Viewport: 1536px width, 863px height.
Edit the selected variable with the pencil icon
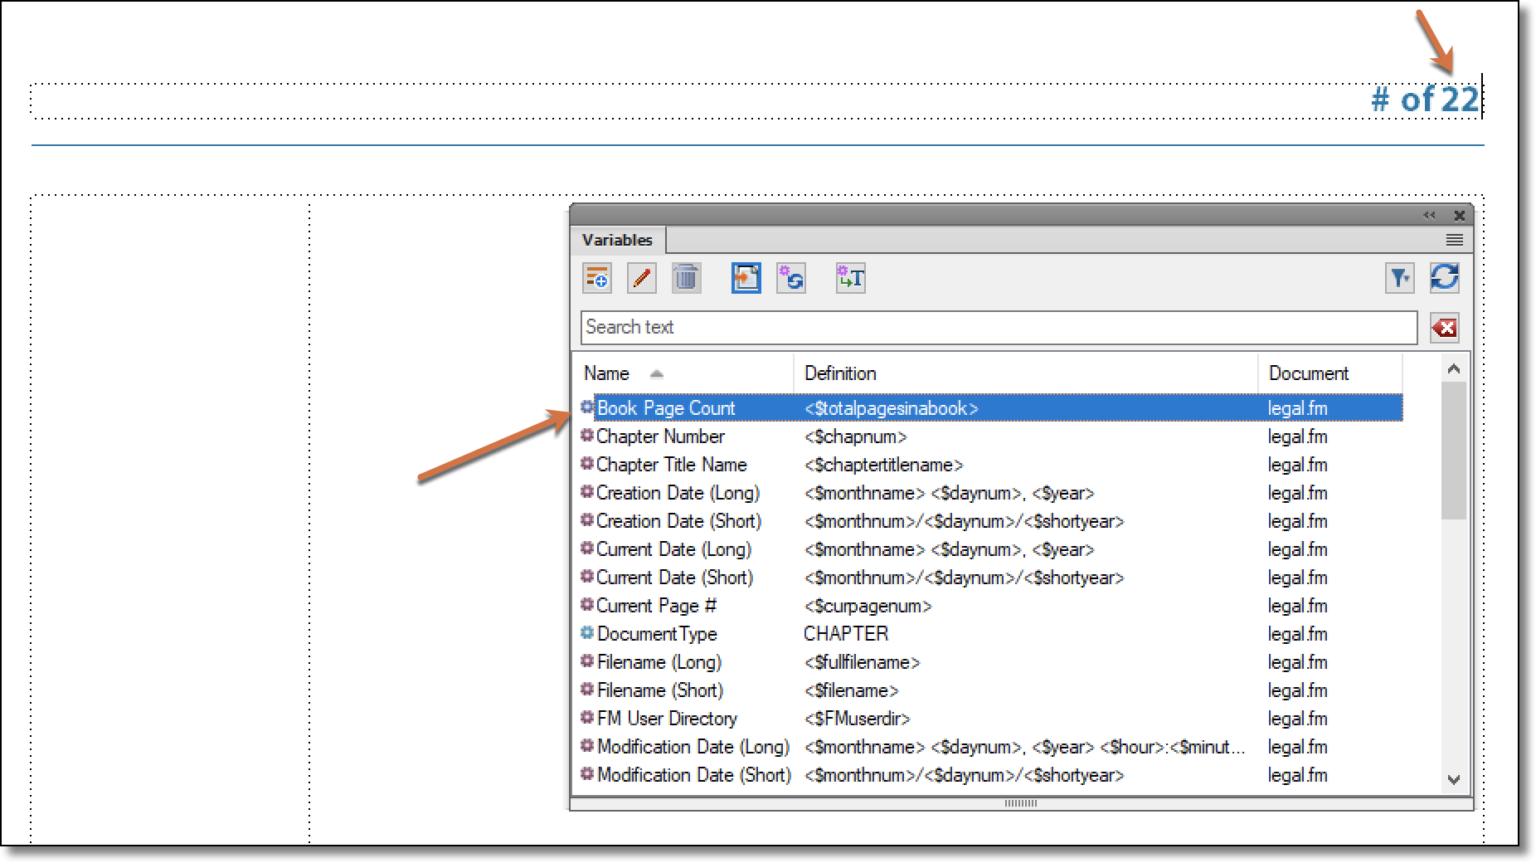point(641,278)
